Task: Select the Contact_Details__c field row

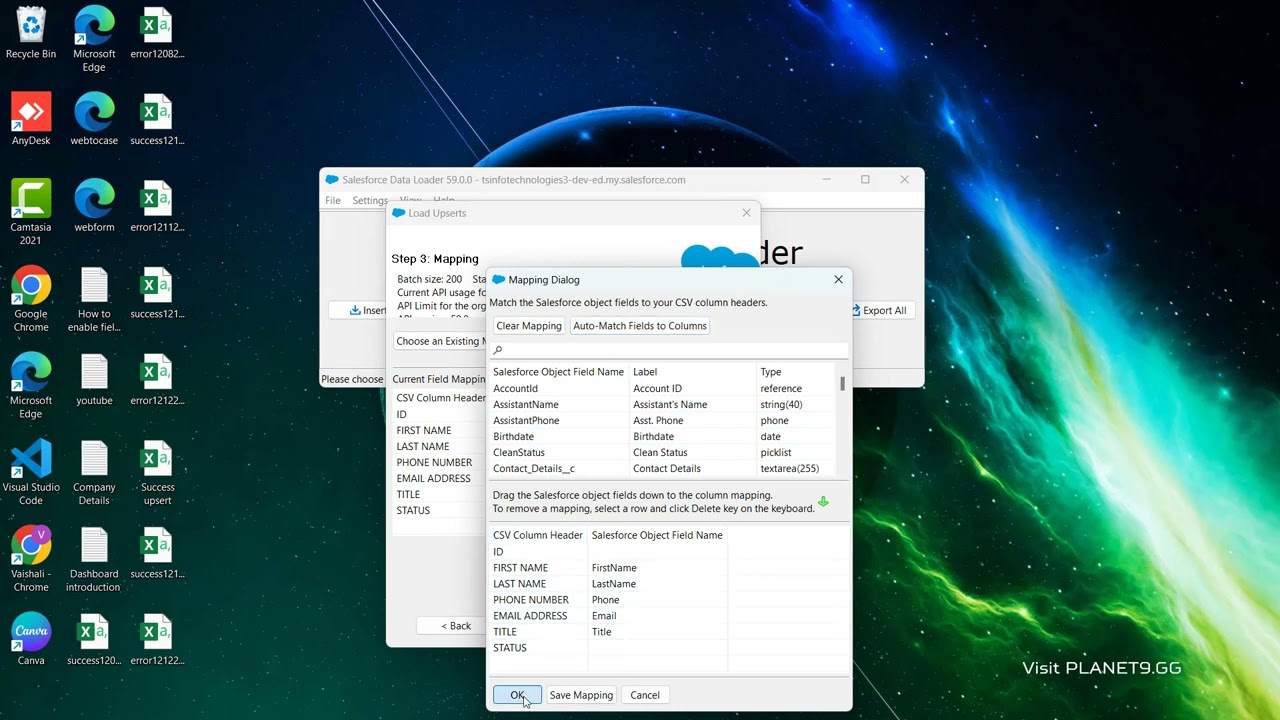Action: pyautogui.click(x=662, y=468)
